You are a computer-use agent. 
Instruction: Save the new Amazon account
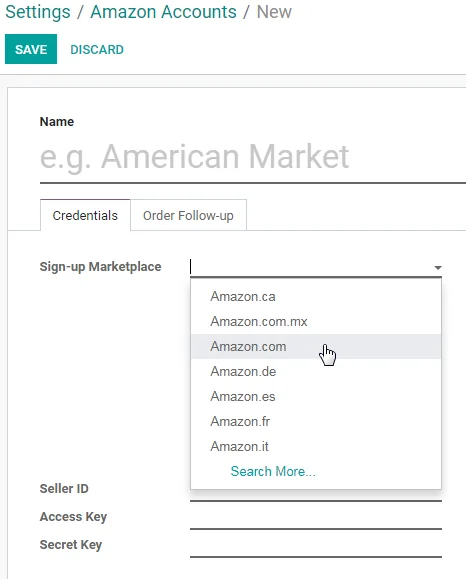[31, 49]
